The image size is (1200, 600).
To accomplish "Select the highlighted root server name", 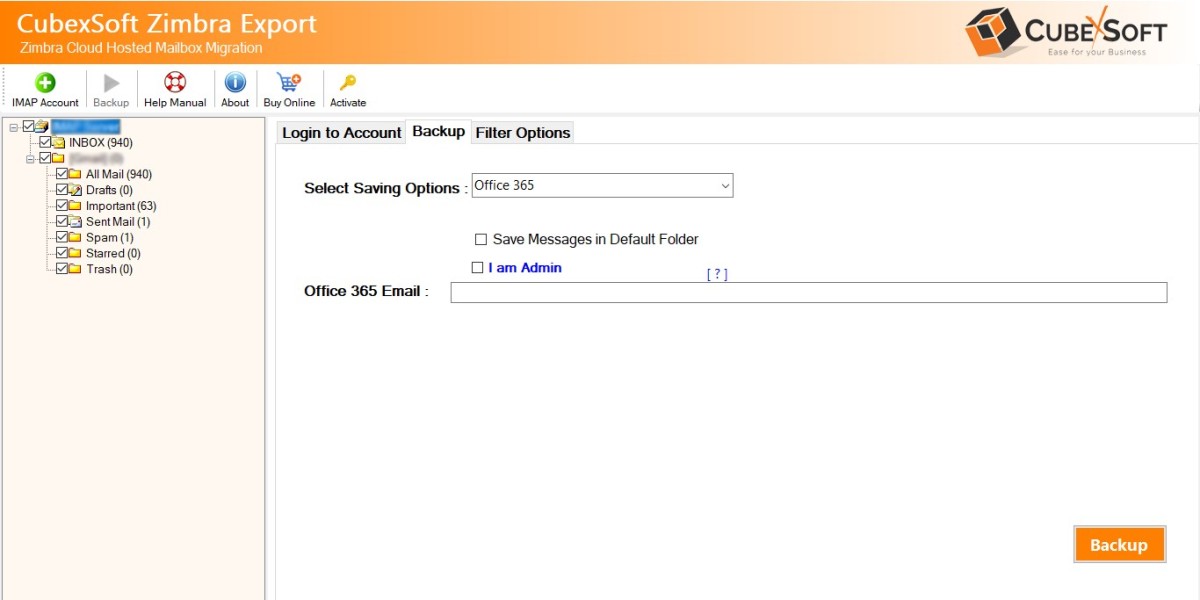I will (86, 127).
